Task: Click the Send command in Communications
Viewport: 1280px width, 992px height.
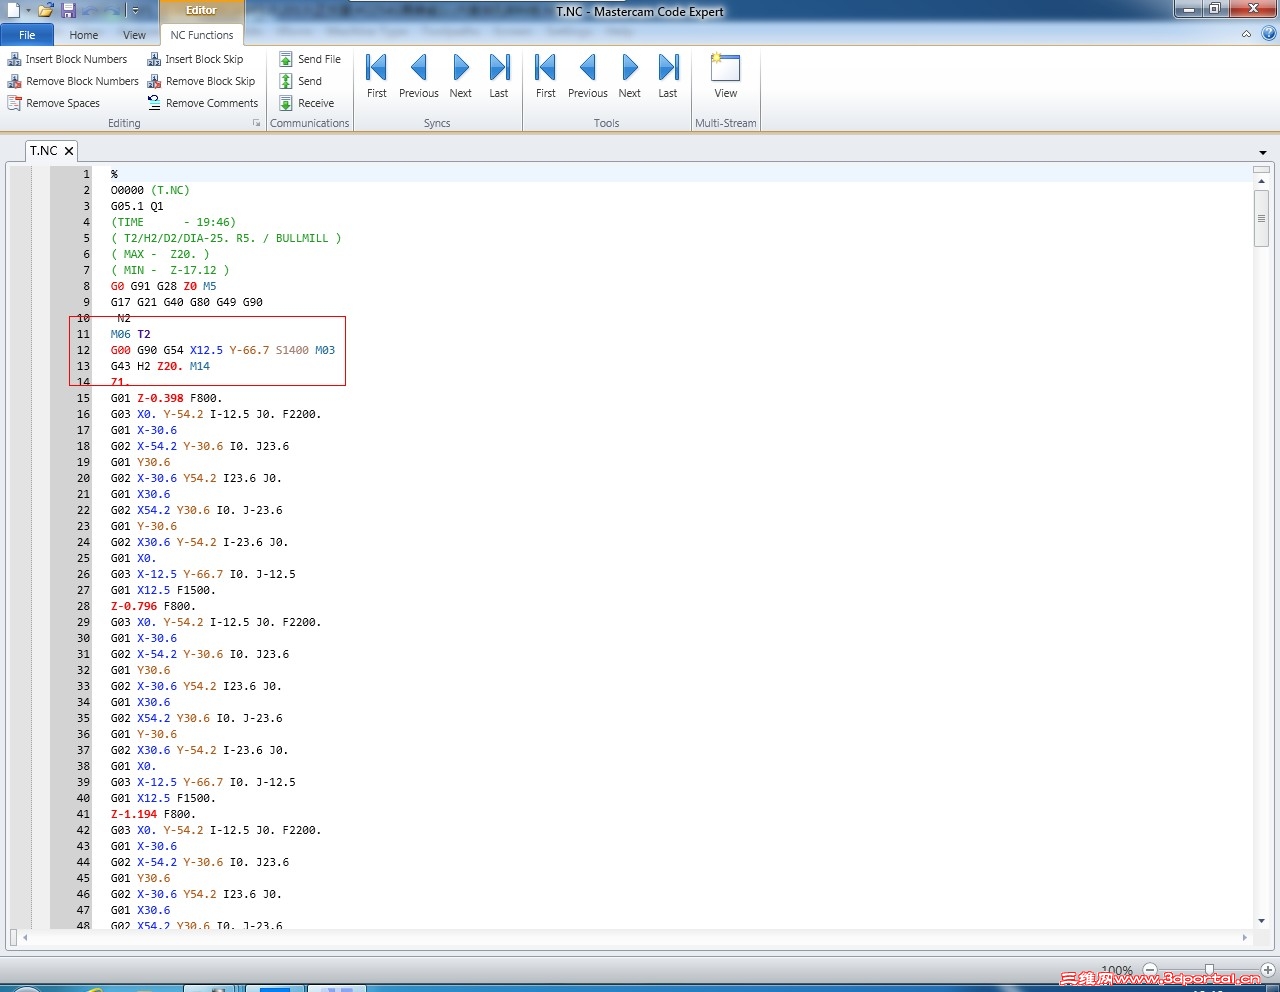Action: 300,81
